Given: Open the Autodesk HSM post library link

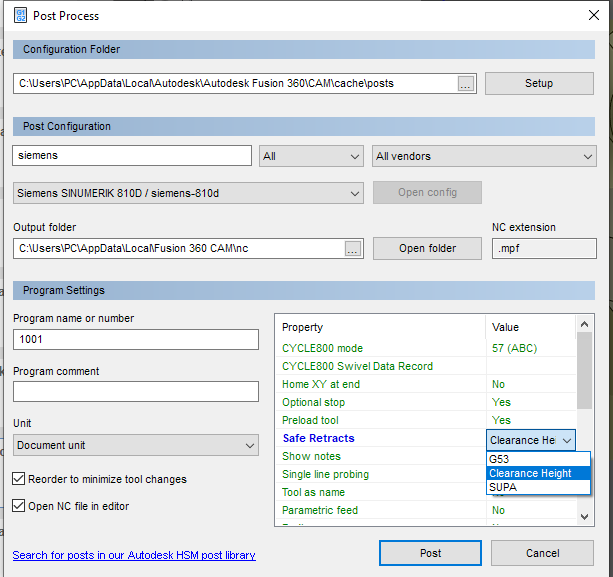Looking at the screenshot, I should [x=134, y=555].
